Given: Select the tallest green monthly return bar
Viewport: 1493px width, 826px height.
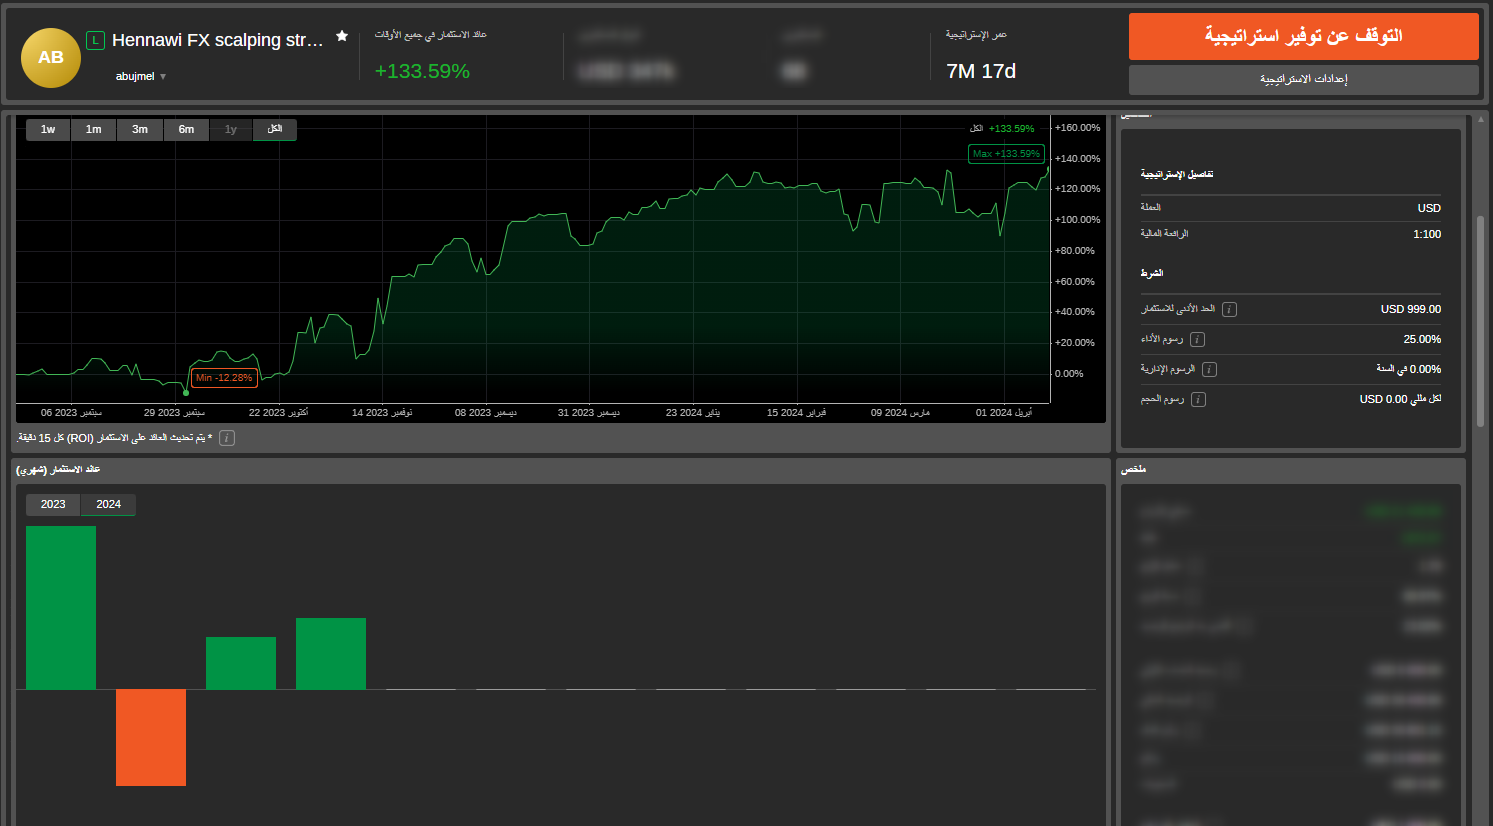Looking at the screenshot, I should 61,608.
